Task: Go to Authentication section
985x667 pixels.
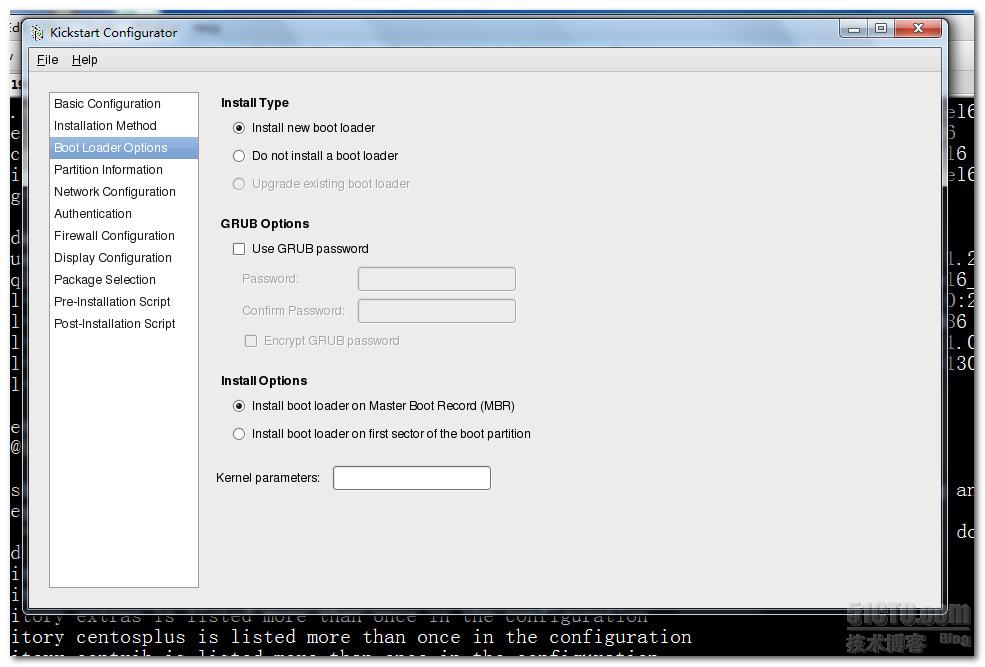Action: (124, 214)
